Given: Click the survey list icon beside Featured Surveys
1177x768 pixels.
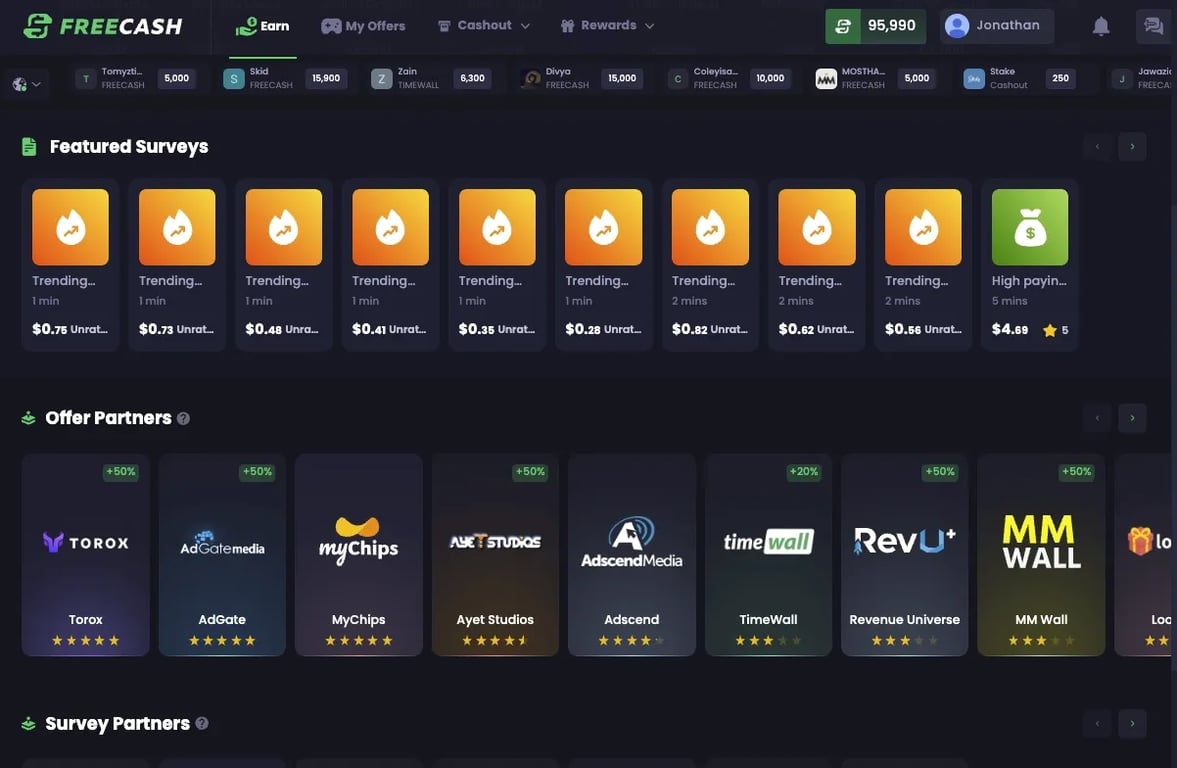Looking at the screenshot, I should pos(27,145).
